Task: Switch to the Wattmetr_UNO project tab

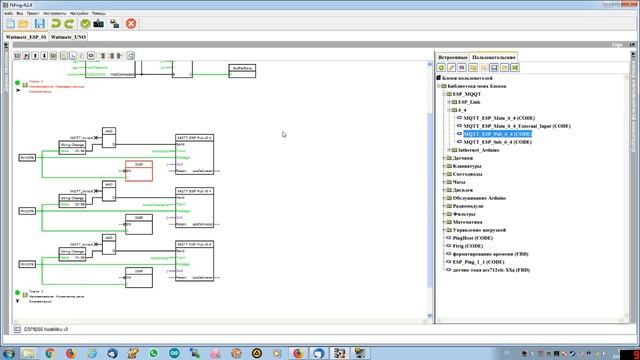Action: pyautogui.click(x=68, y=37)
